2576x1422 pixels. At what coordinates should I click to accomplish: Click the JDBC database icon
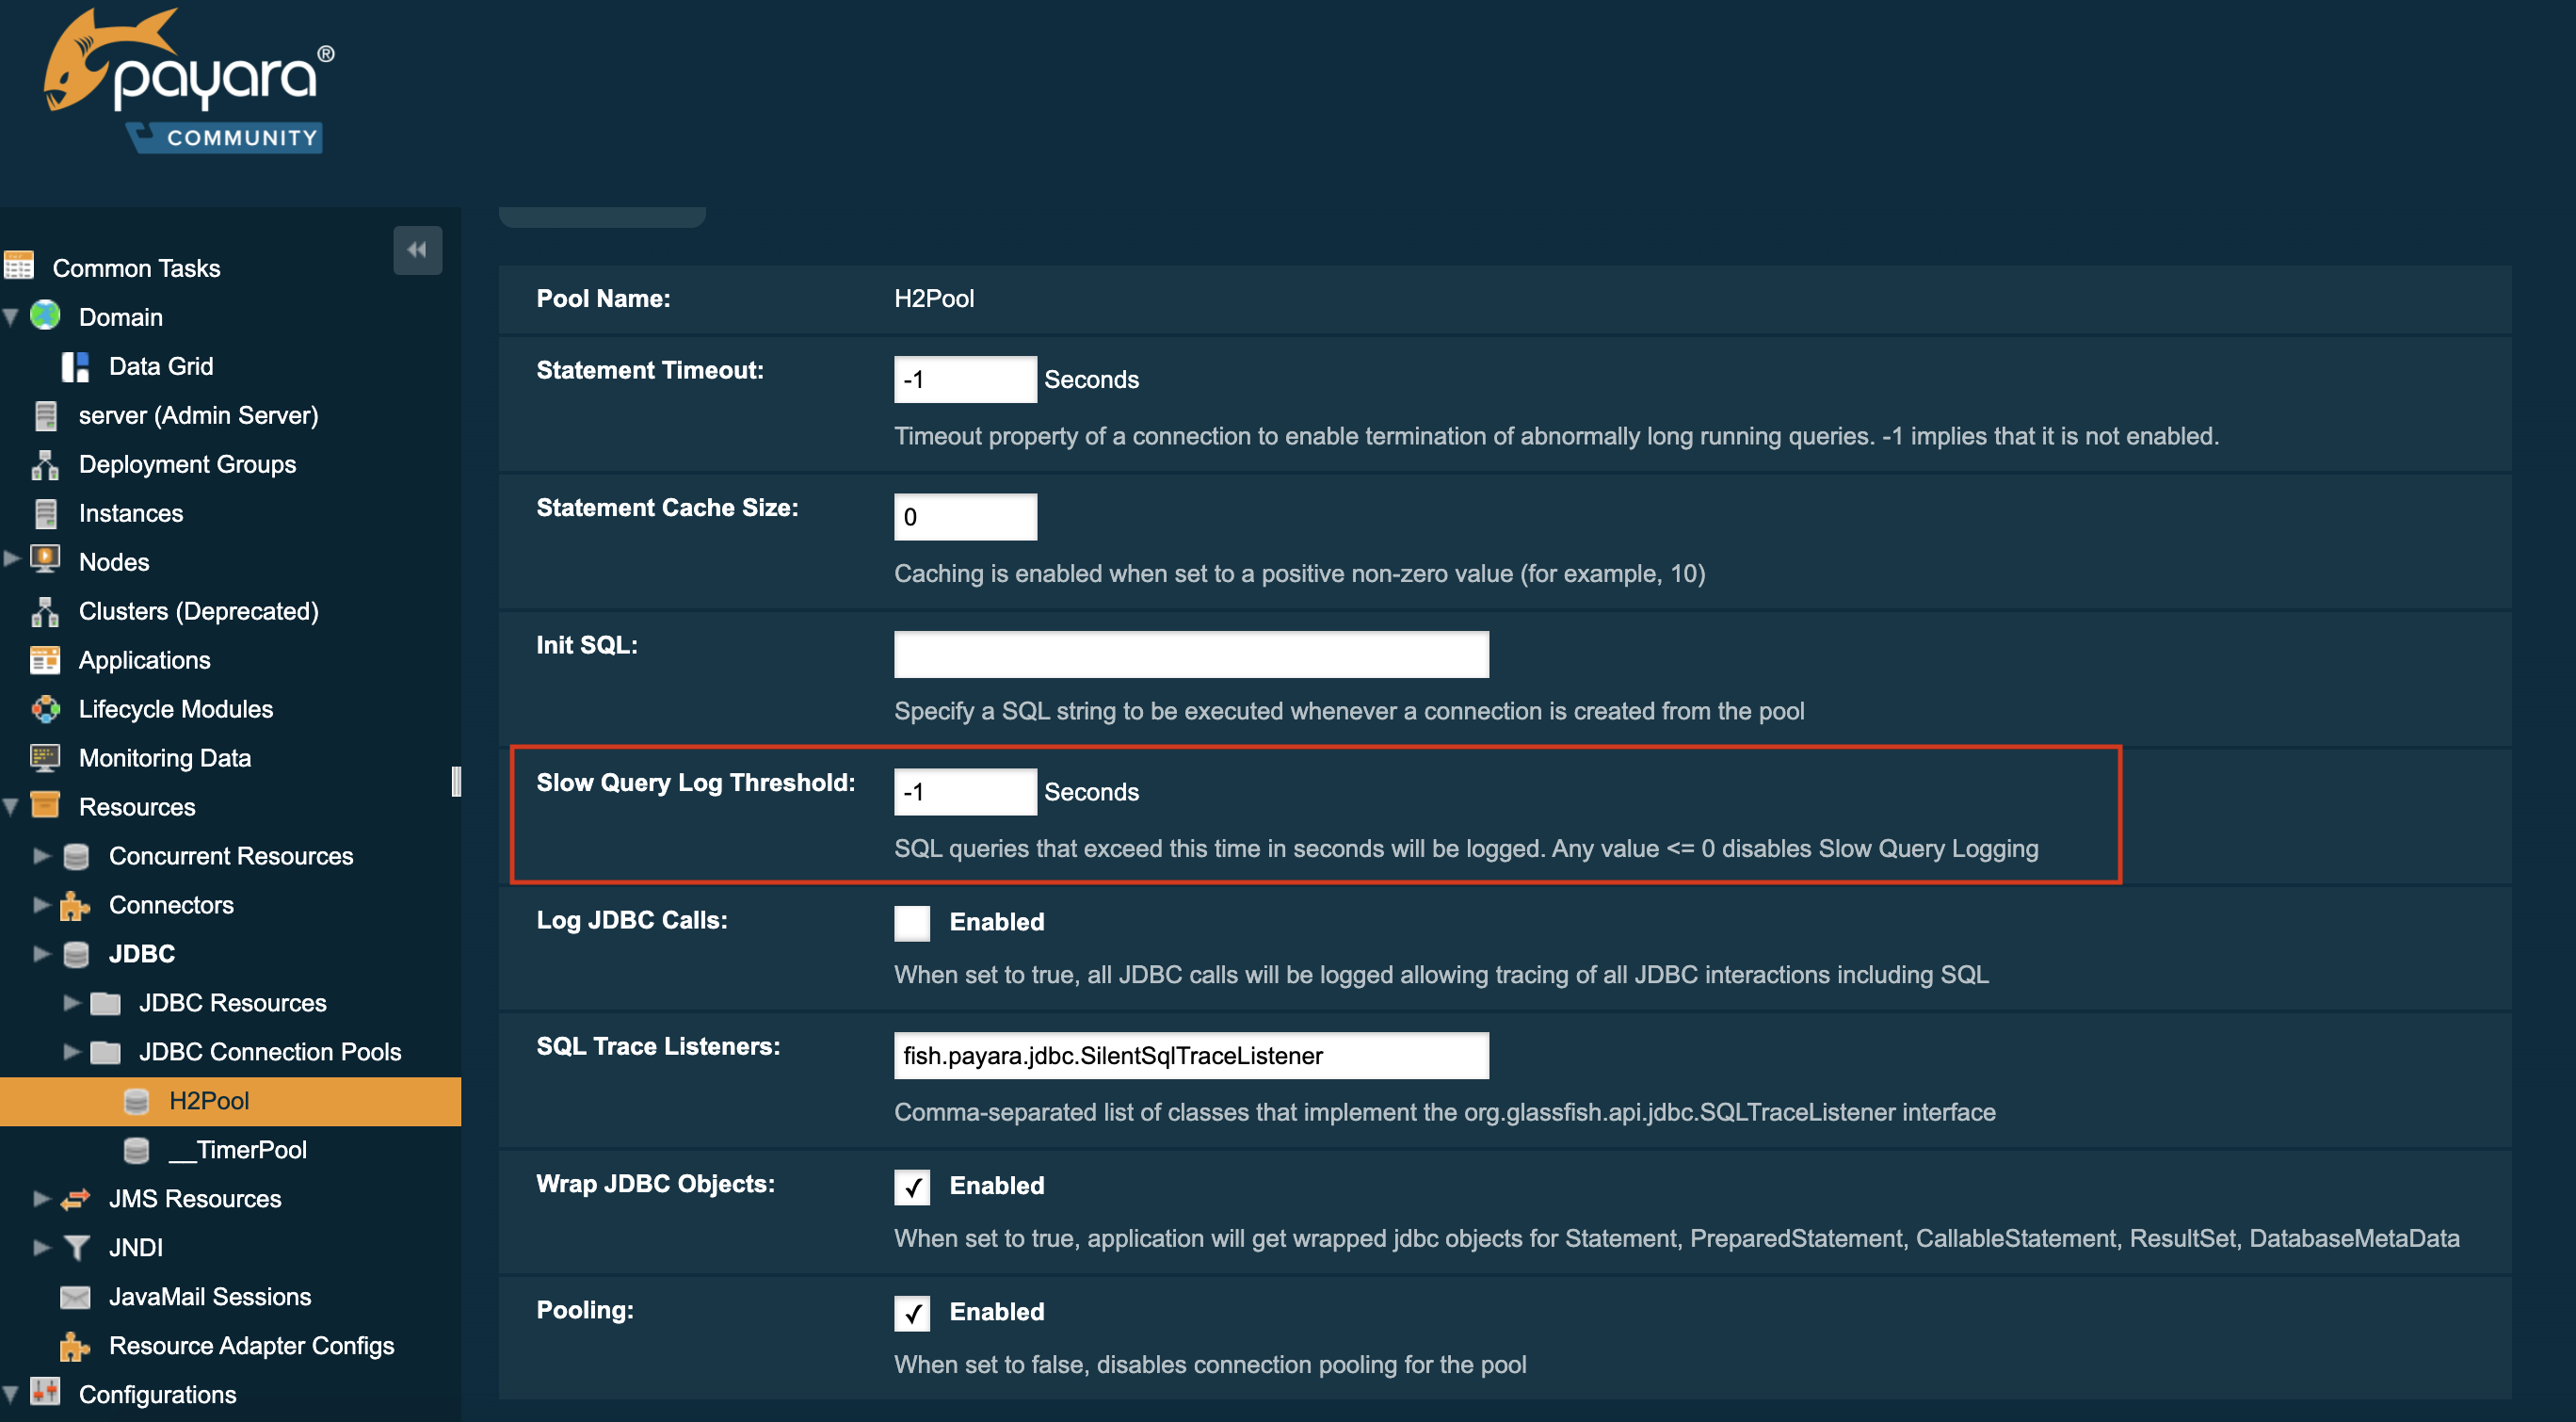[77, 954]
